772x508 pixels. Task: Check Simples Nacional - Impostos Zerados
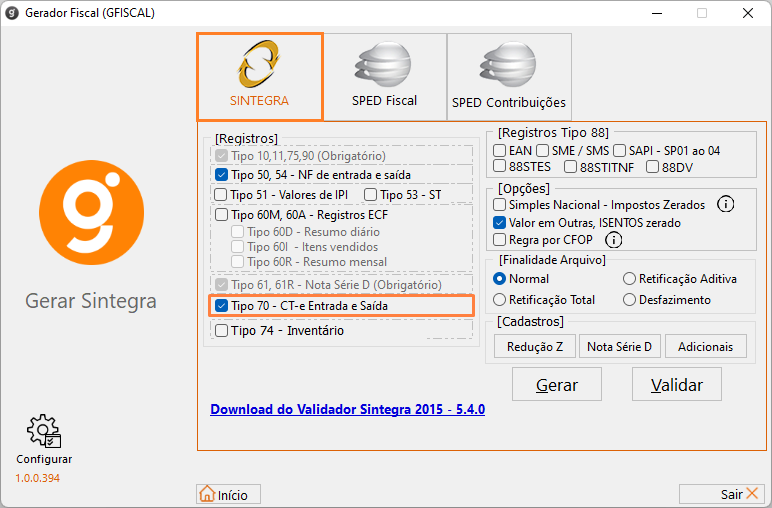coord(499,204)
